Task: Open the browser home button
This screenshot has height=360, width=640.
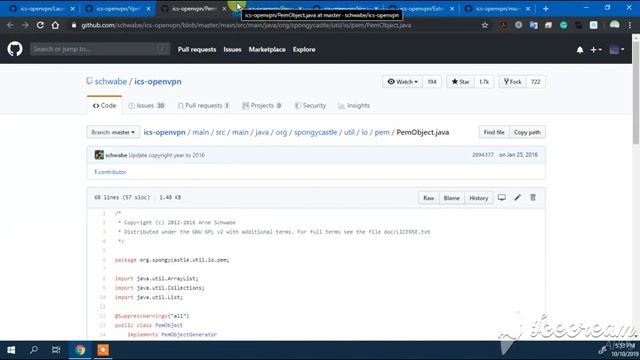Action: click(x=55, y=25)
